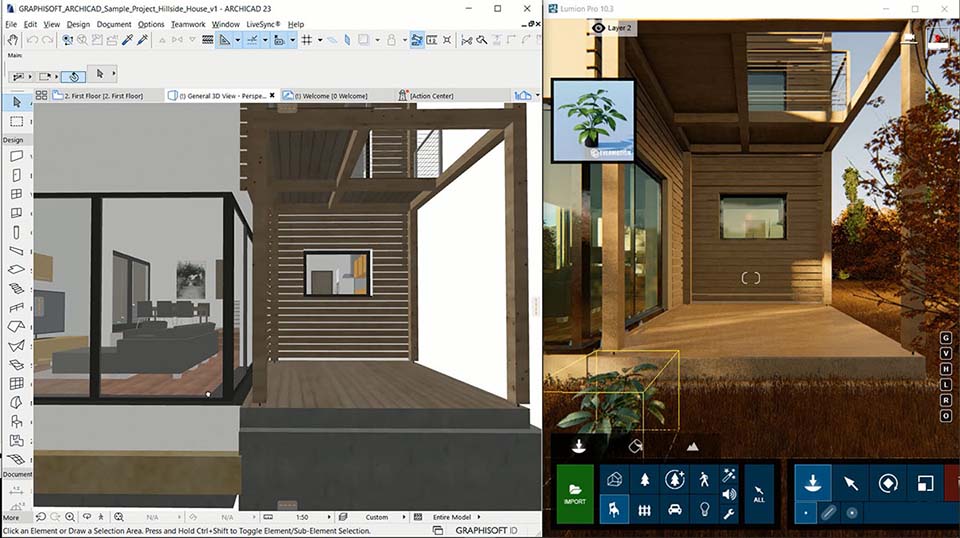Click the Sound speaker category icon
The image size is (960, 538).
click(729, 494)
